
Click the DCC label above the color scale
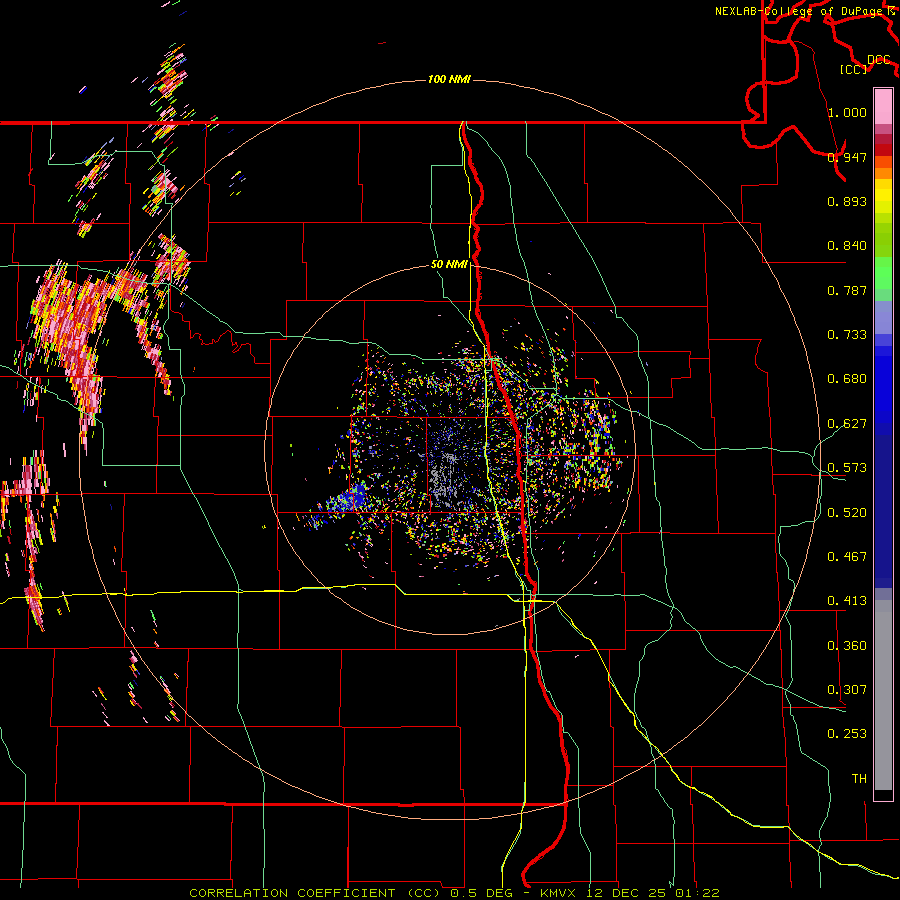[878, 60]
